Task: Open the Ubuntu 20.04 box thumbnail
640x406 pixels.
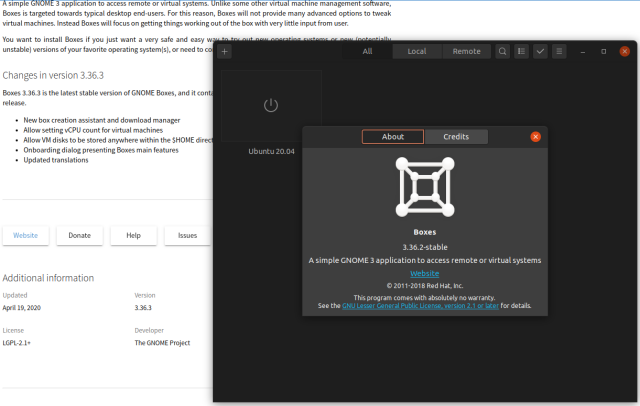Action: pos(271,106)
